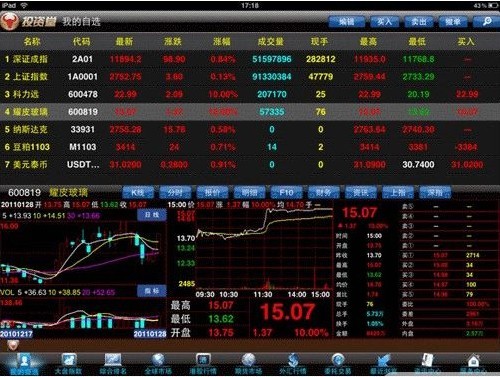Open 大盘指数 icon in bottom bar
Viewport: 500px width, 377px height.
click(x=69, y=364)
